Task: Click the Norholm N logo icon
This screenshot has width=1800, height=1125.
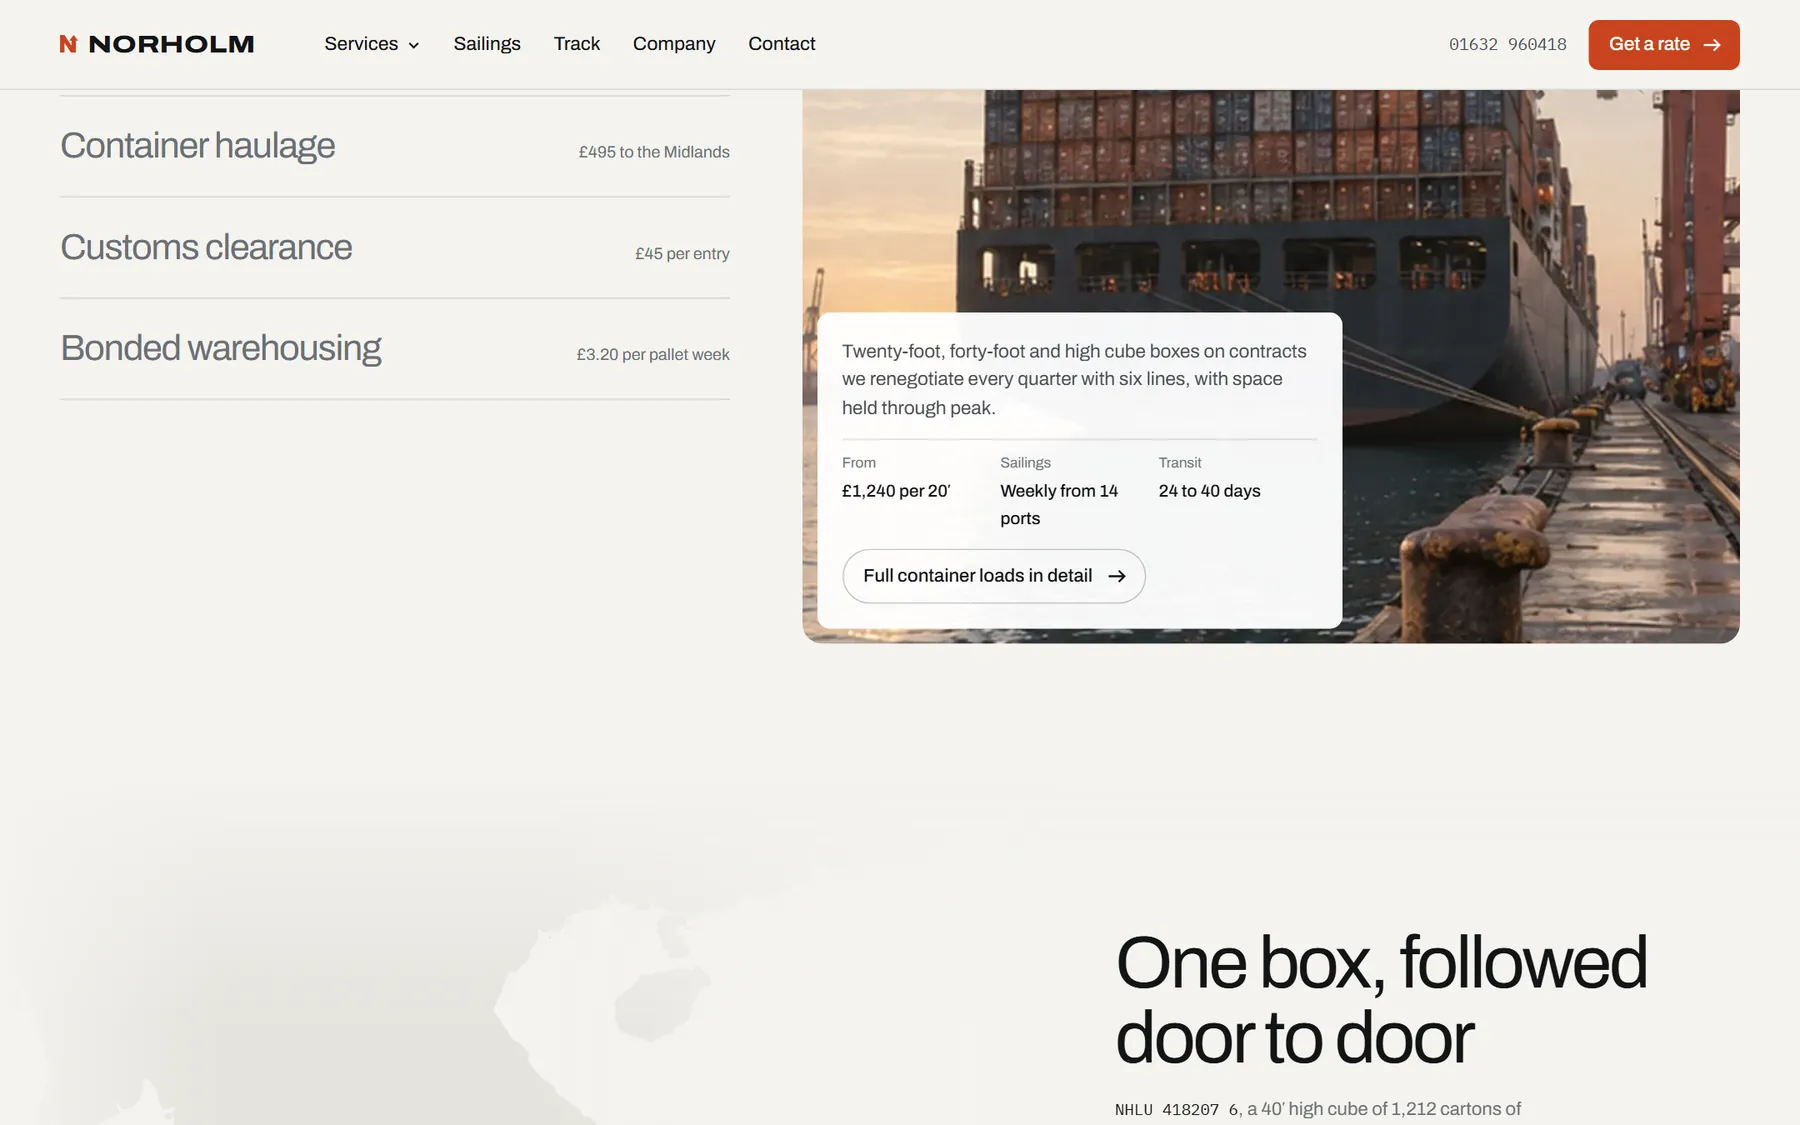Action: [x=68, y=44]
